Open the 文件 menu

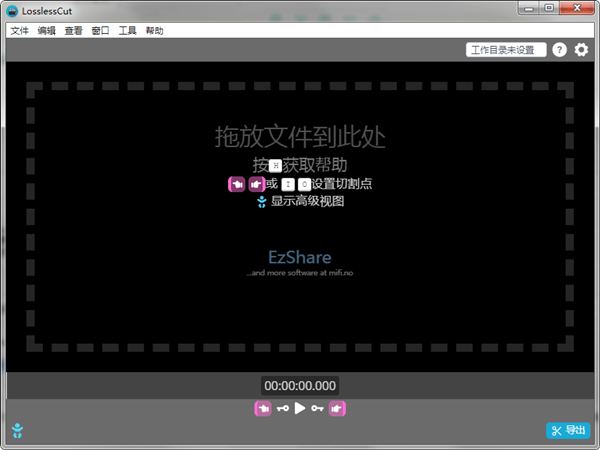(x=19, y=31)
